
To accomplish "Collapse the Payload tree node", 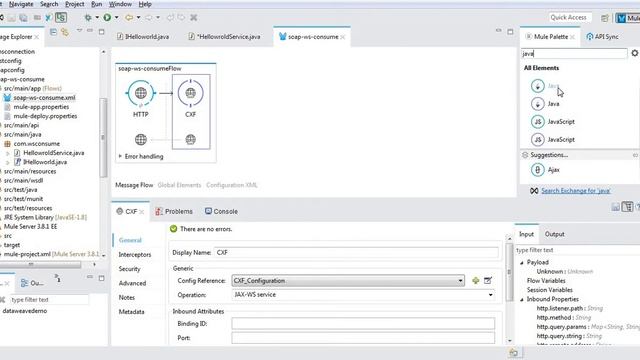I will (522, 263).
